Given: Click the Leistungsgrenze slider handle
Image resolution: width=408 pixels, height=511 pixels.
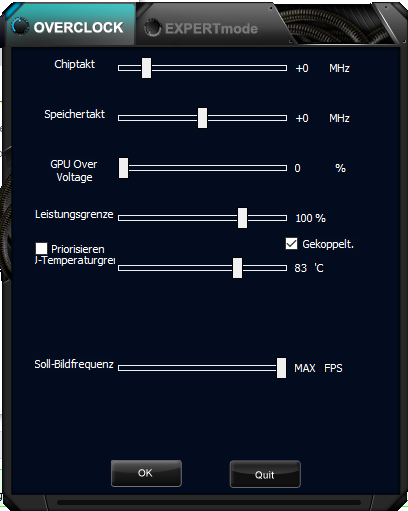Looking at the screenshot, I should [242, 218].
